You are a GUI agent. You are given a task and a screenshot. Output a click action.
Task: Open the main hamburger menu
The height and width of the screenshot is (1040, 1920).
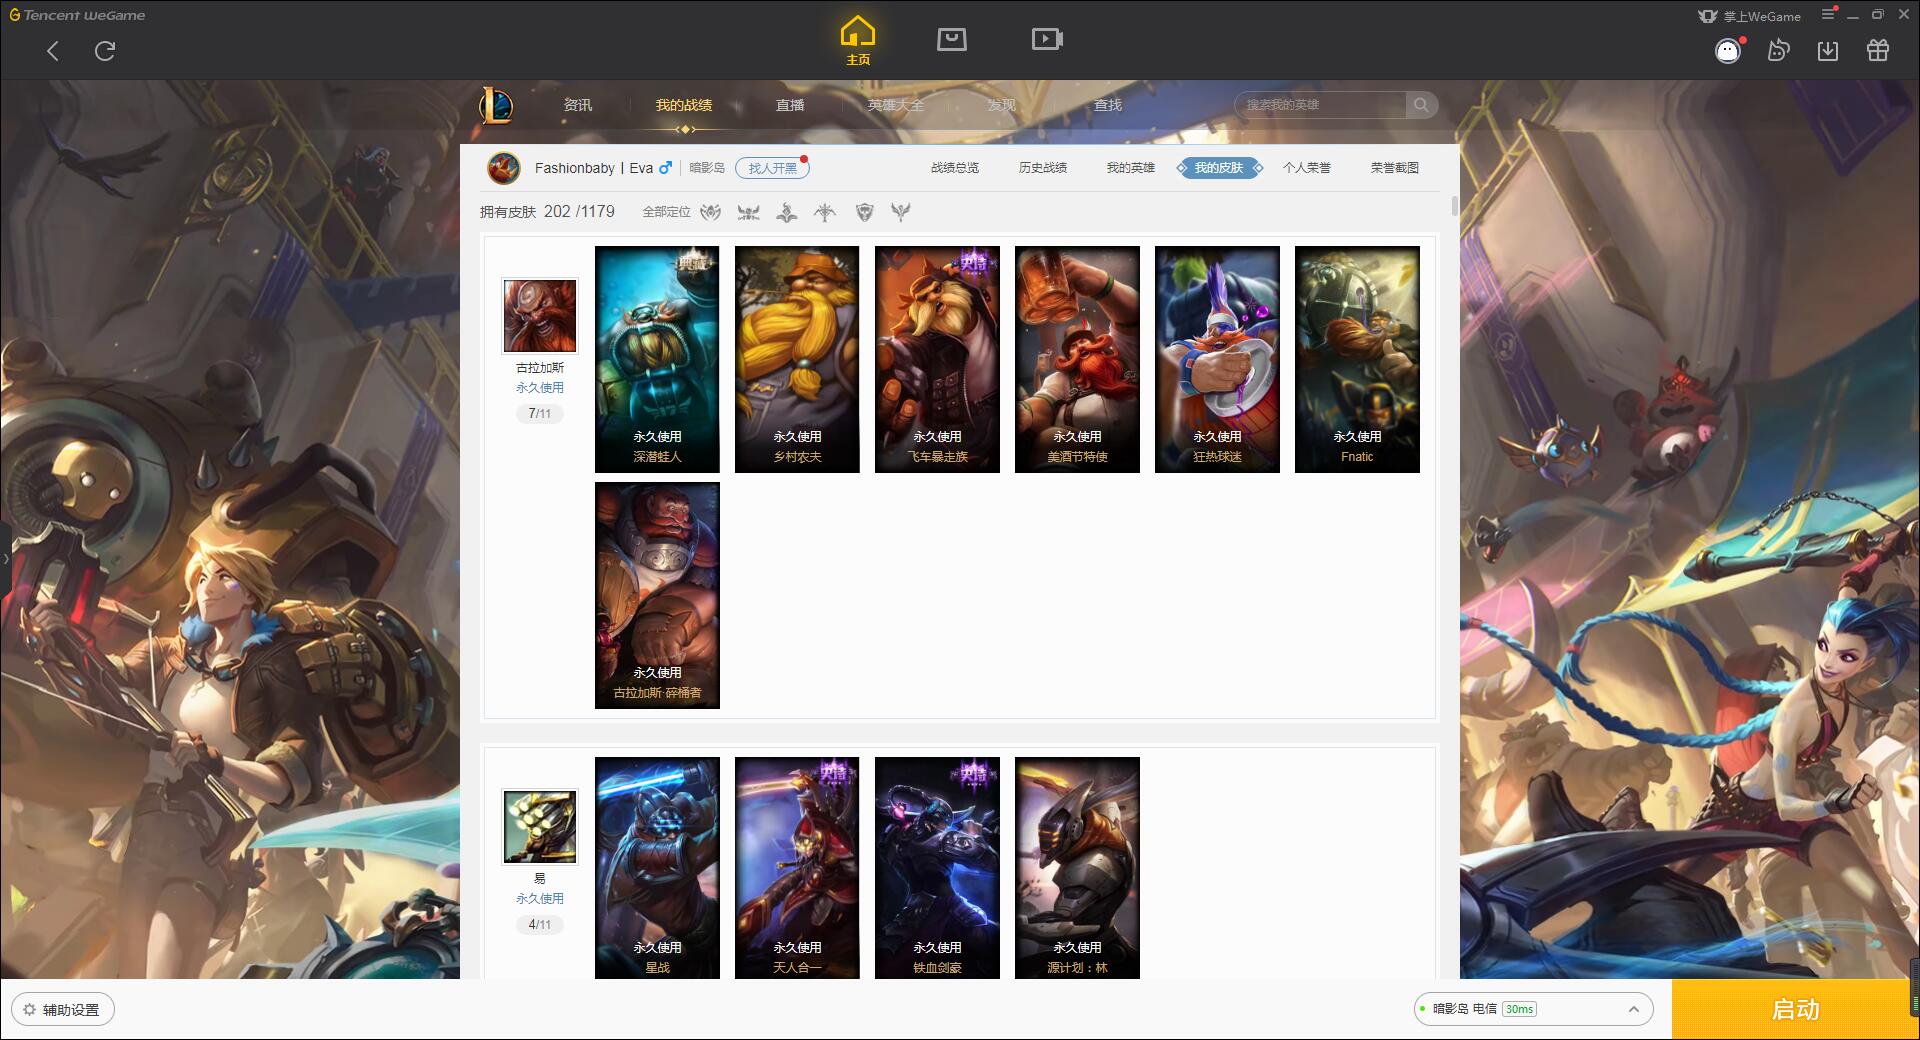[1828, 14]
